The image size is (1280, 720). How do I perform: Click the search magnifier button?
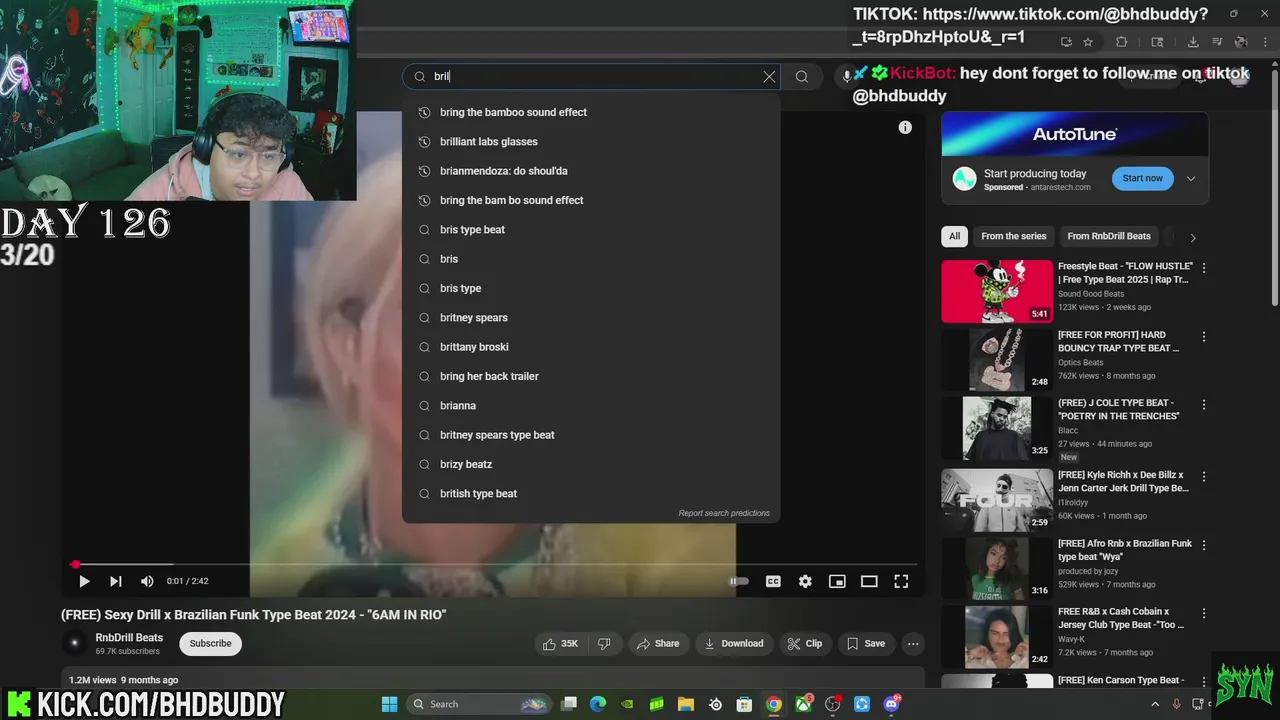pos(802,76)
